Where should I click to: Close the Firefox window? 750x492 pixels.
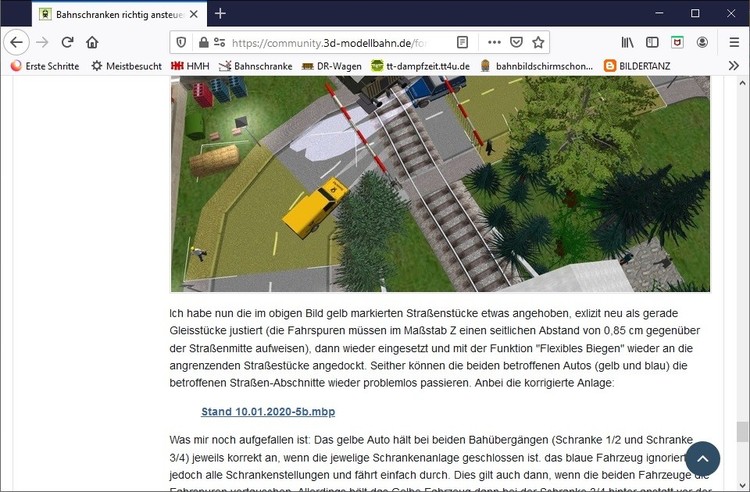[x=731, y=13]
